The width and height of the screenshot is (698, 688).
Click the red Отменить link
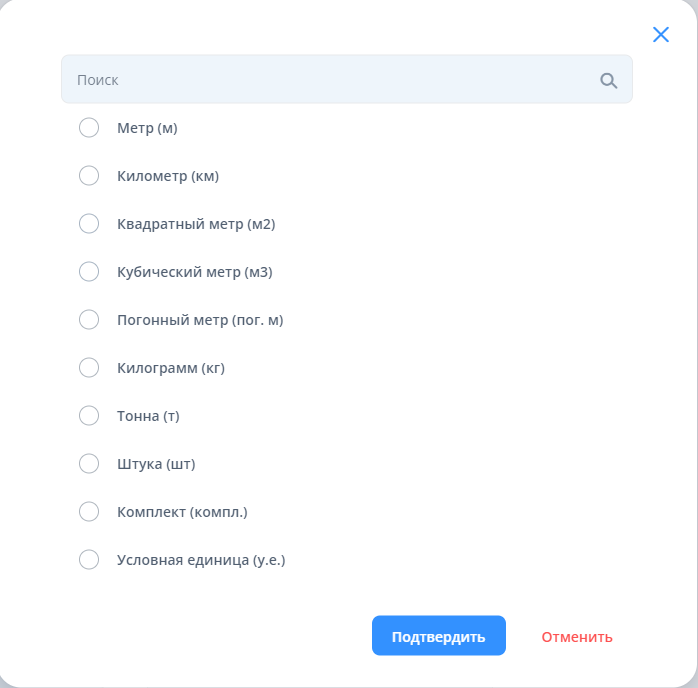point(577,637)
